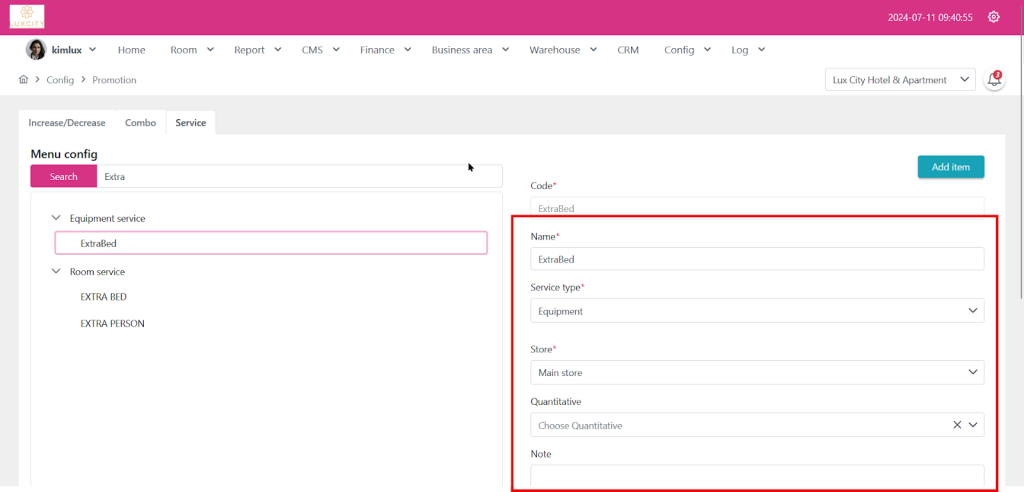
Task: Open the Finance menu
Action: pos(384,50)
